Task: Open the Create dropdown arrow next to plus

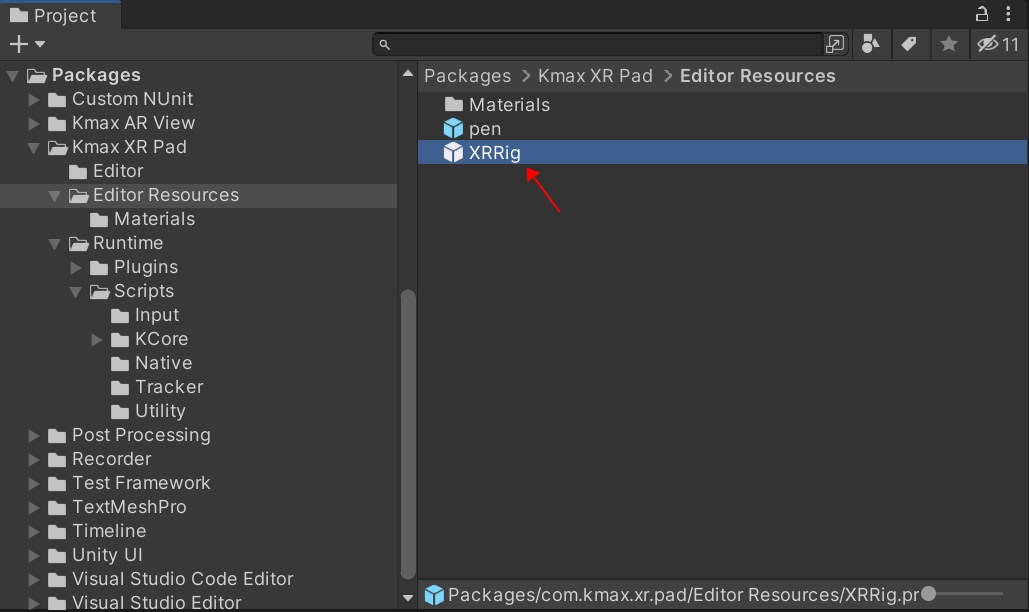Action: coord(40,44)
